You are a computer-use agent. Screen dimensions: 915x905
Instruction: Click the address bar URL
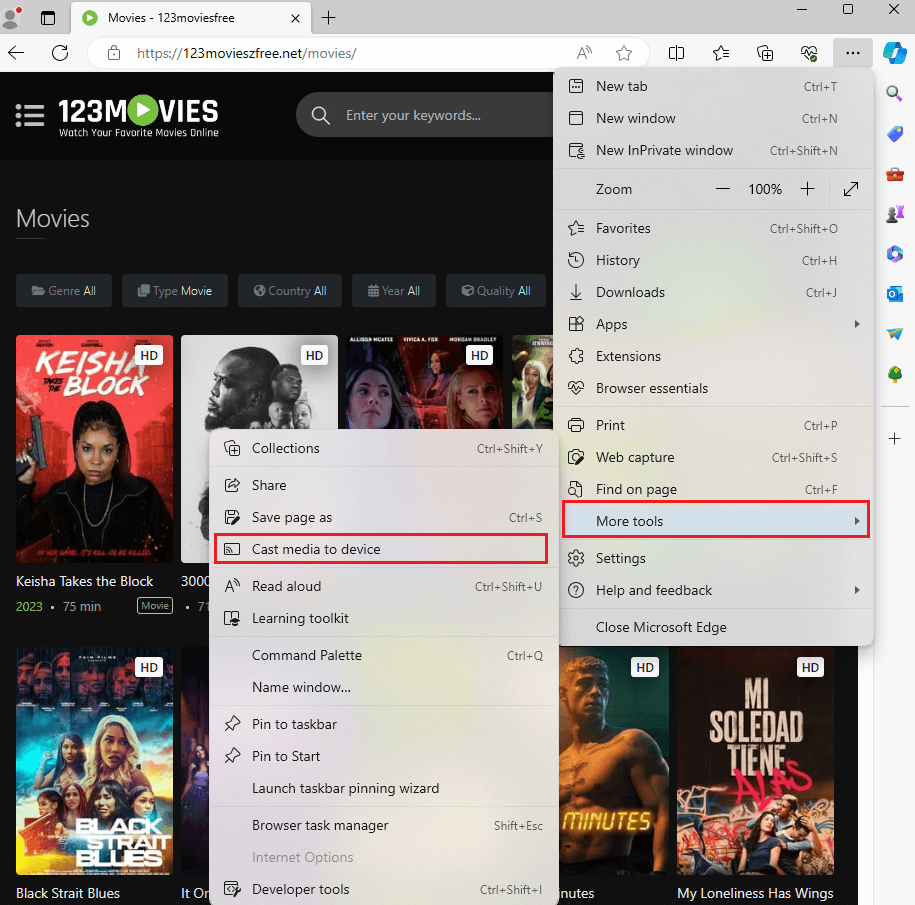(x=246, y=53)
